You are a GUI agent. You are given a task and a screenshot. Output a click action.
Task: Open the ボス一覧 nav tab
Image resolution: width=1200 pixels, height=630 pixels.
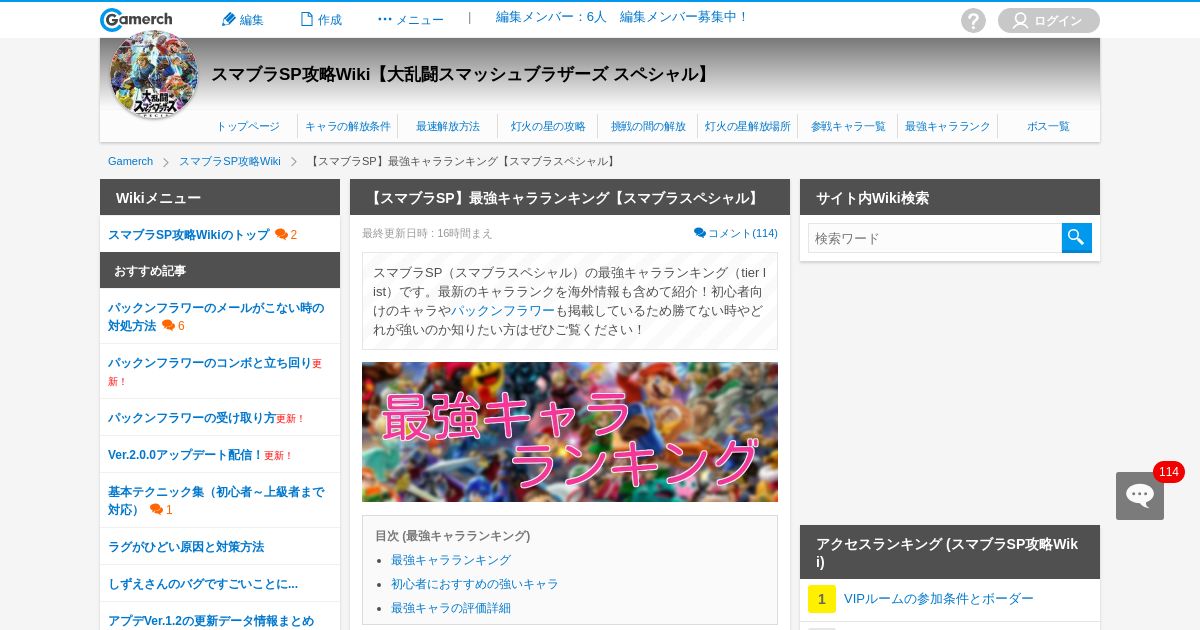[1048, 126]
